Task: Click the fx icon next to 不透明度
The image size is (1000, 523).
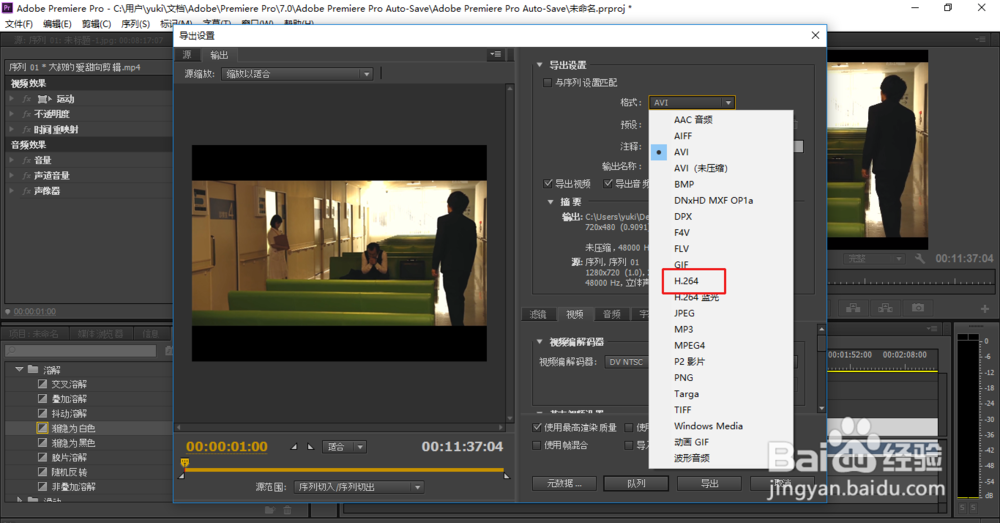Action: [27, 114]
